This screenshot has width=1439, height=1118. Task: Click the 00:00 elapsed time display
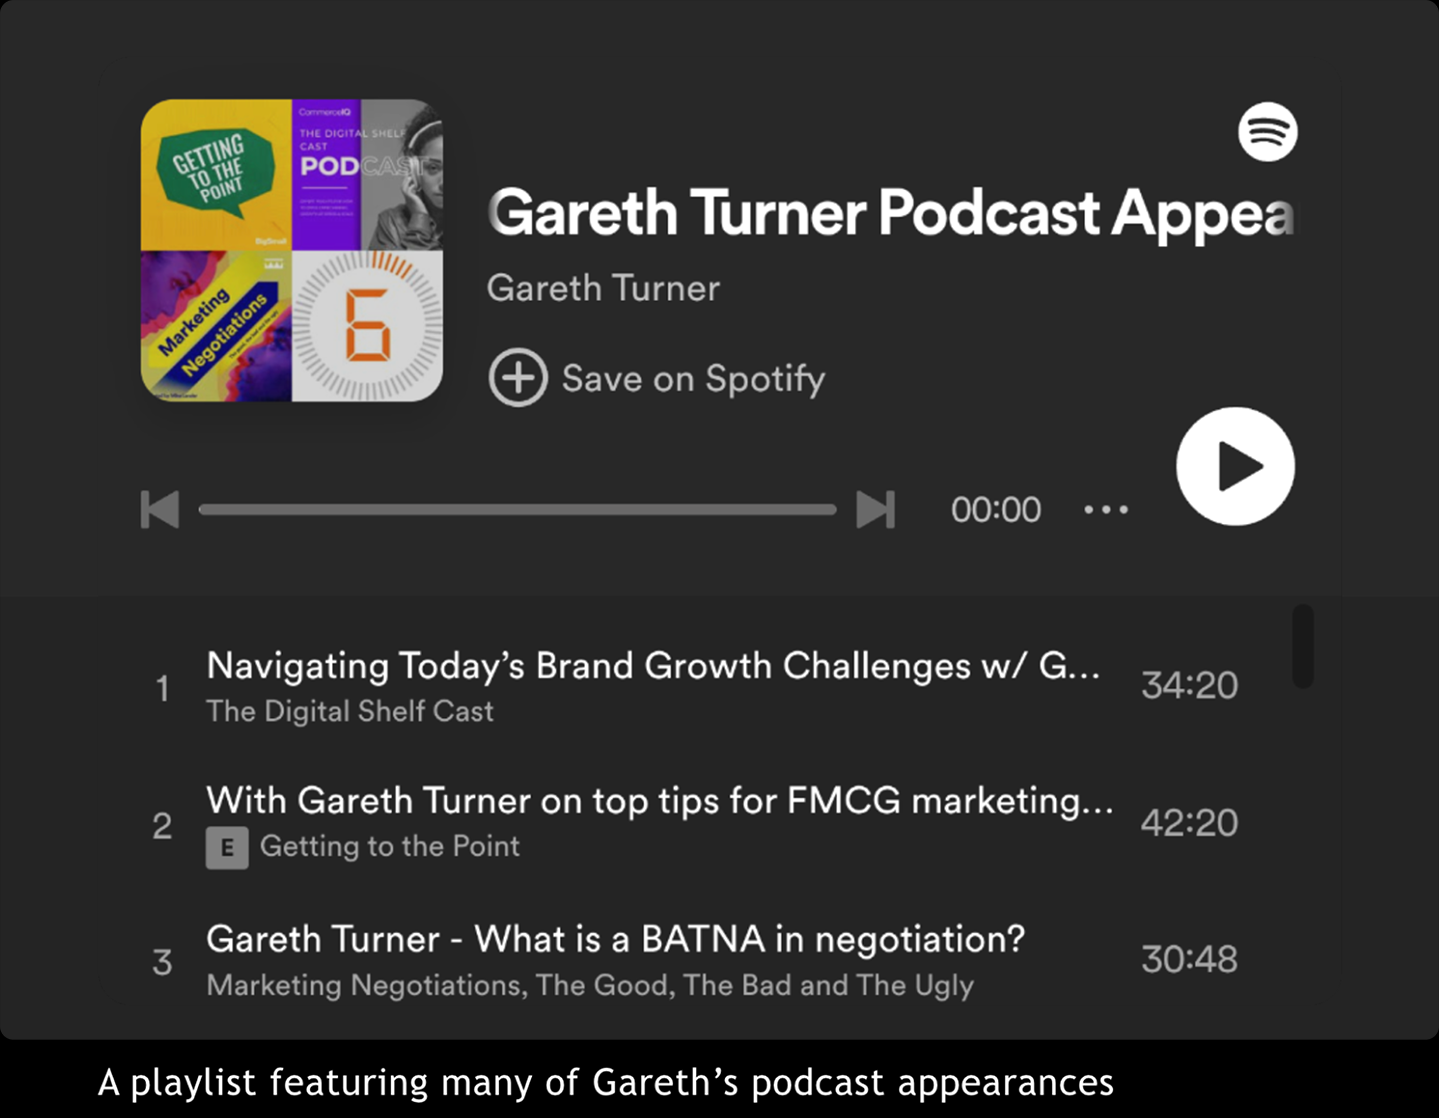(996, 510)
